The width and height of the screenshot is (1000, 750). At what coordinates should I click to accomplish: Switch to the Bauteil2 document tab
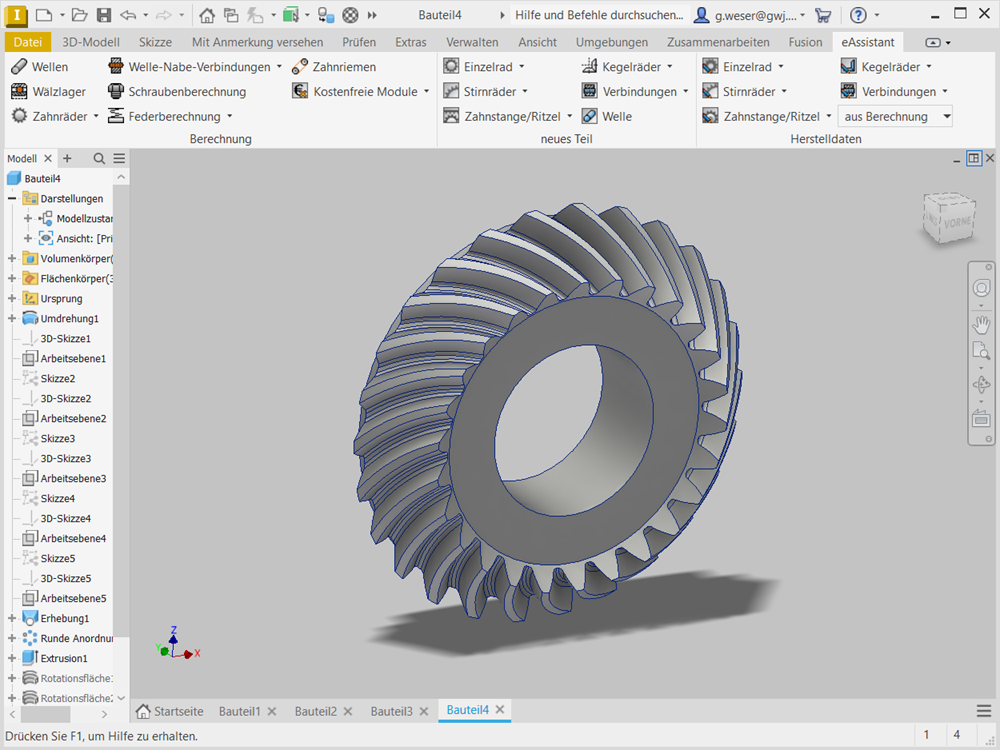315,711
